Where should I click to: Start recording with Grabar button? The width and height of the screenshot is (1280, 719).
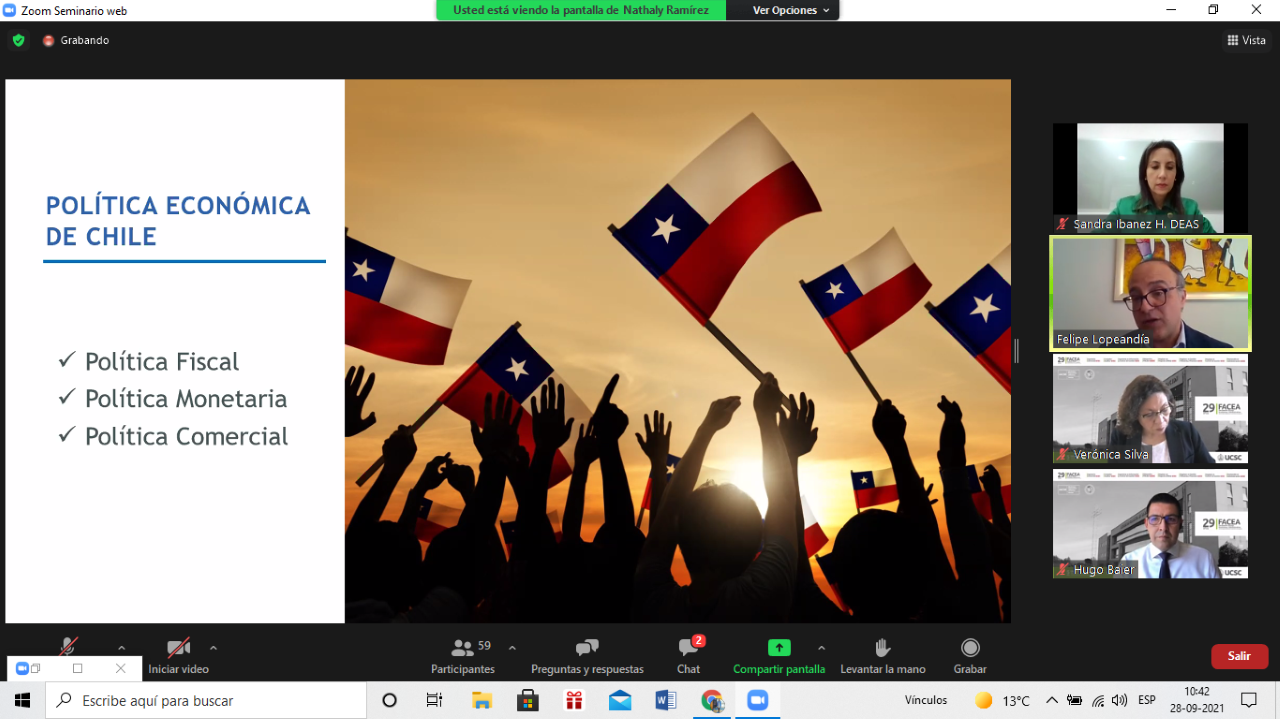click(969, 655)
